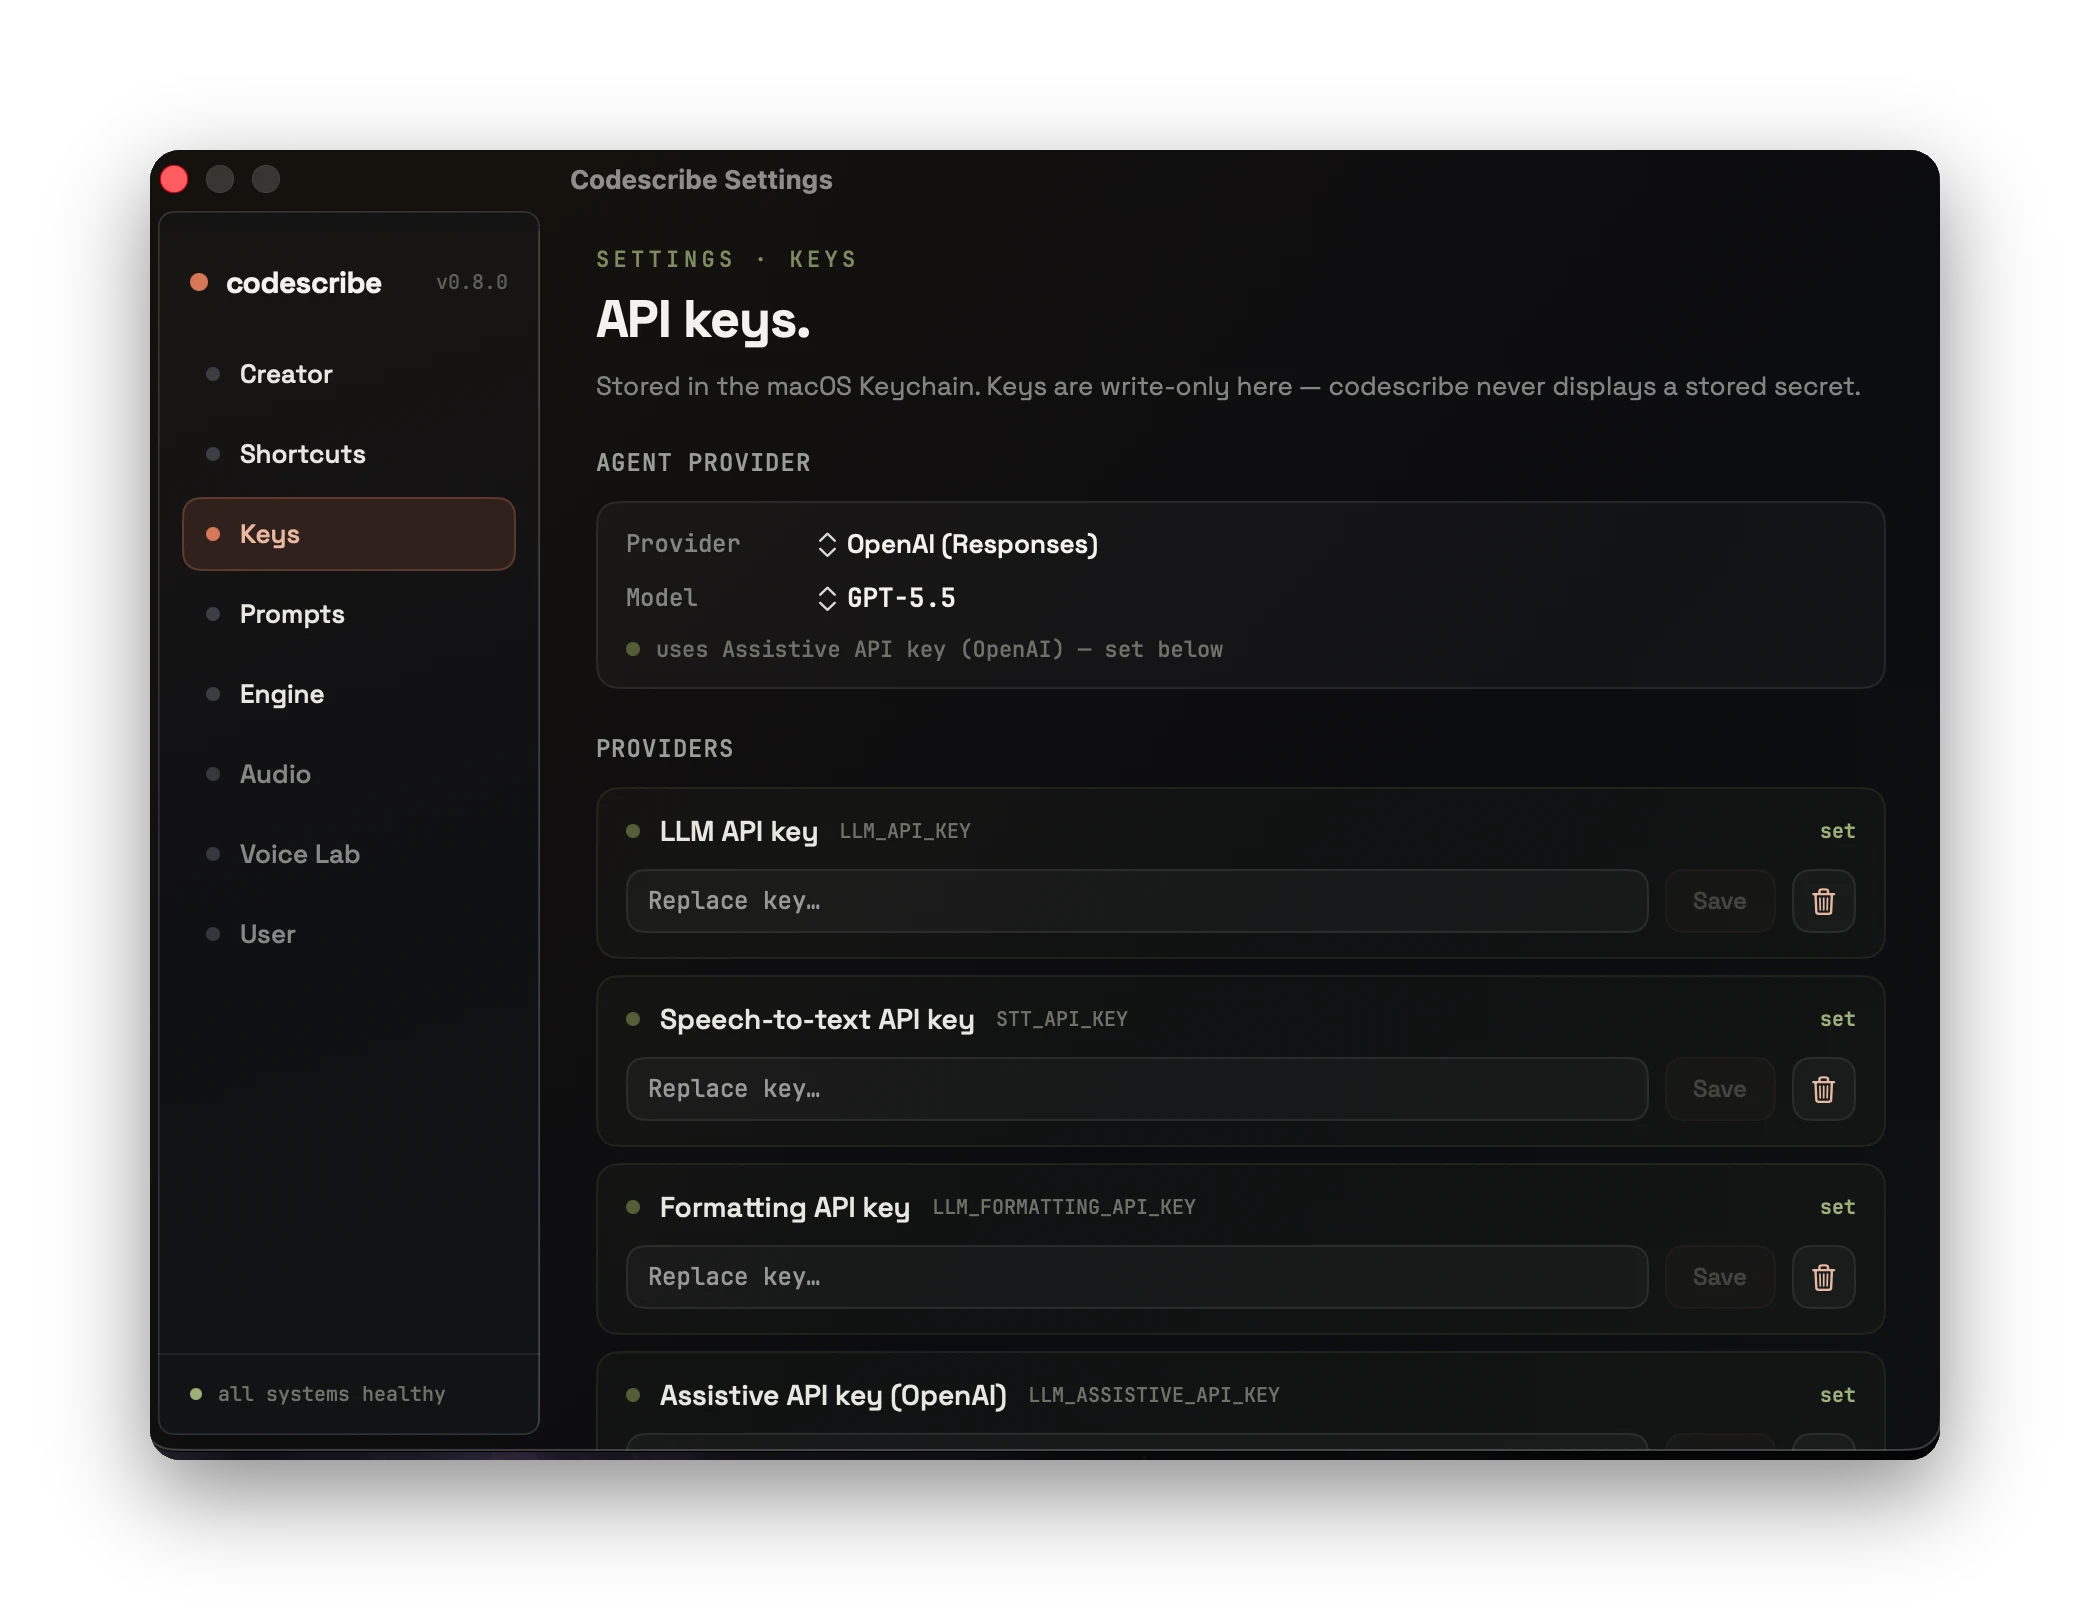Click the 'set' status of Assistive API key
The height and width of the screenshot is (1610, 2090).
[1837, 1395]
